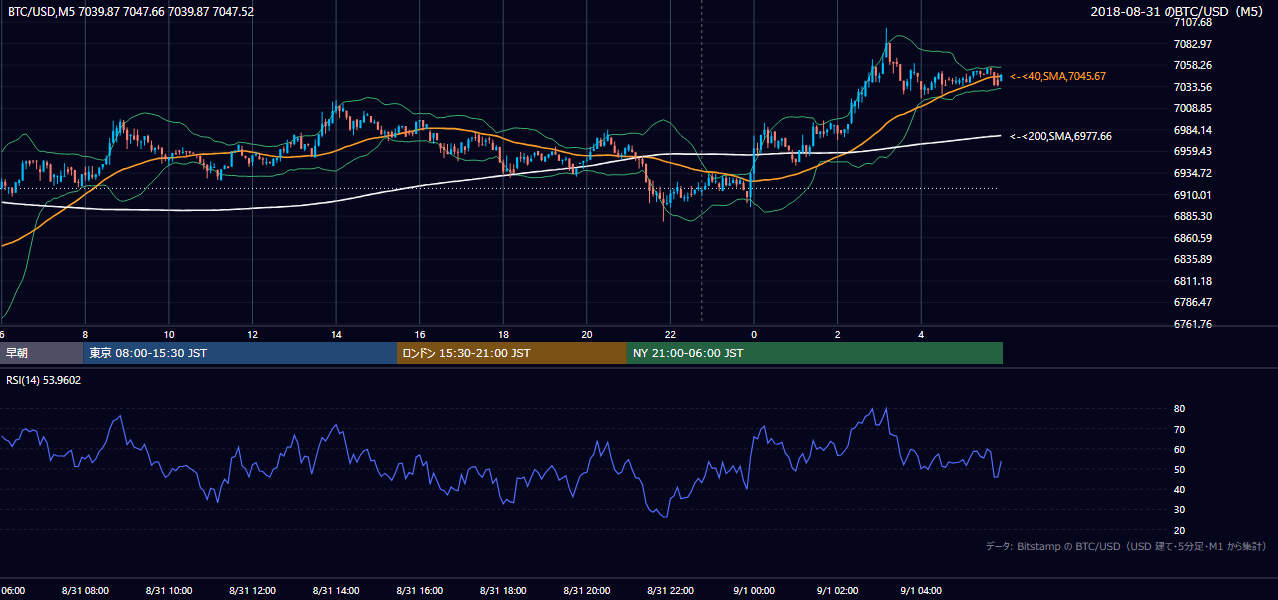
Task: Click the 8/31 20:00 date label
Action: coord(586,591)
